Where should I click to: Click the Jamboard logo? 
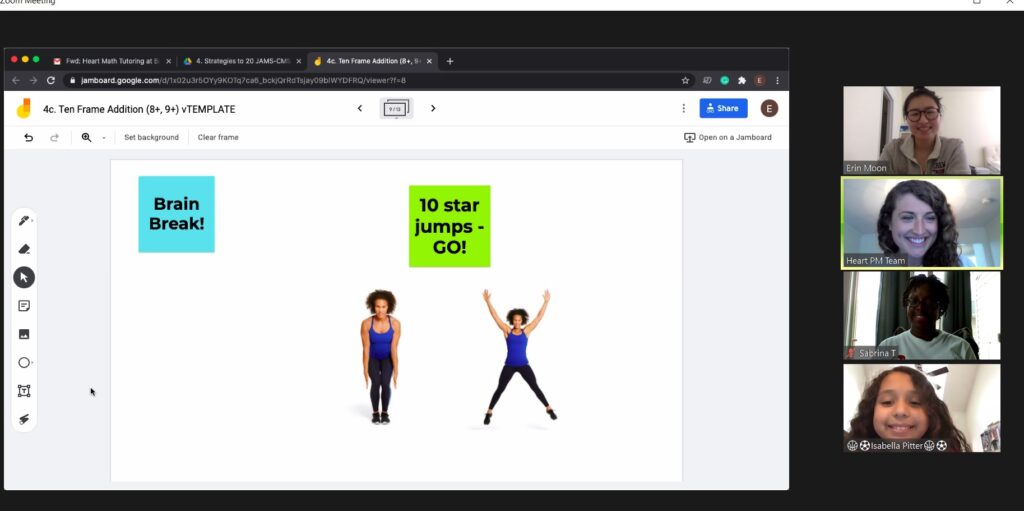[24, 108]
